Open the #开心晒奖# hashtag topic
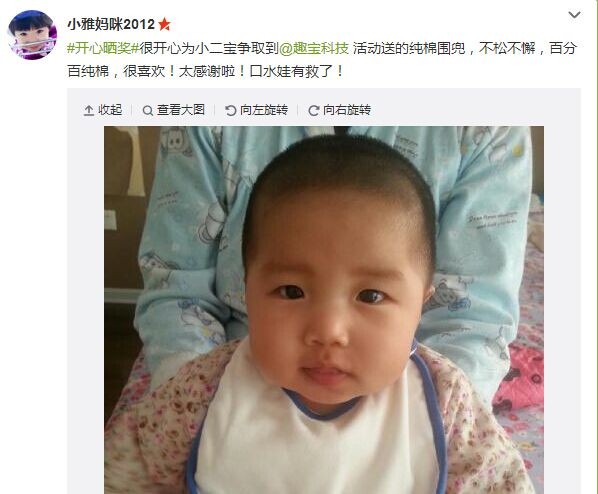This screenshot has height=494, width=598. point(103,48)
